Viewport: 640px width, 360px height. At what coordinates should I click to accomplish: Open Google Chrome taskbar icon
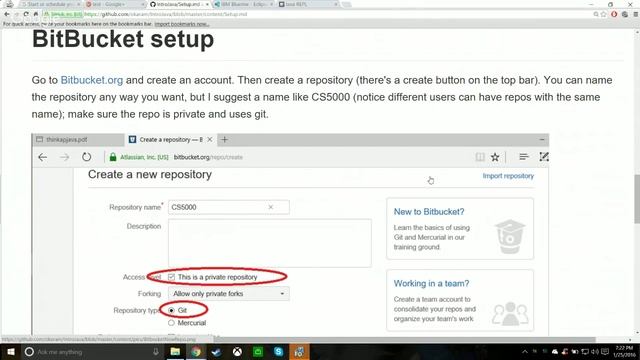click(196, 351)
